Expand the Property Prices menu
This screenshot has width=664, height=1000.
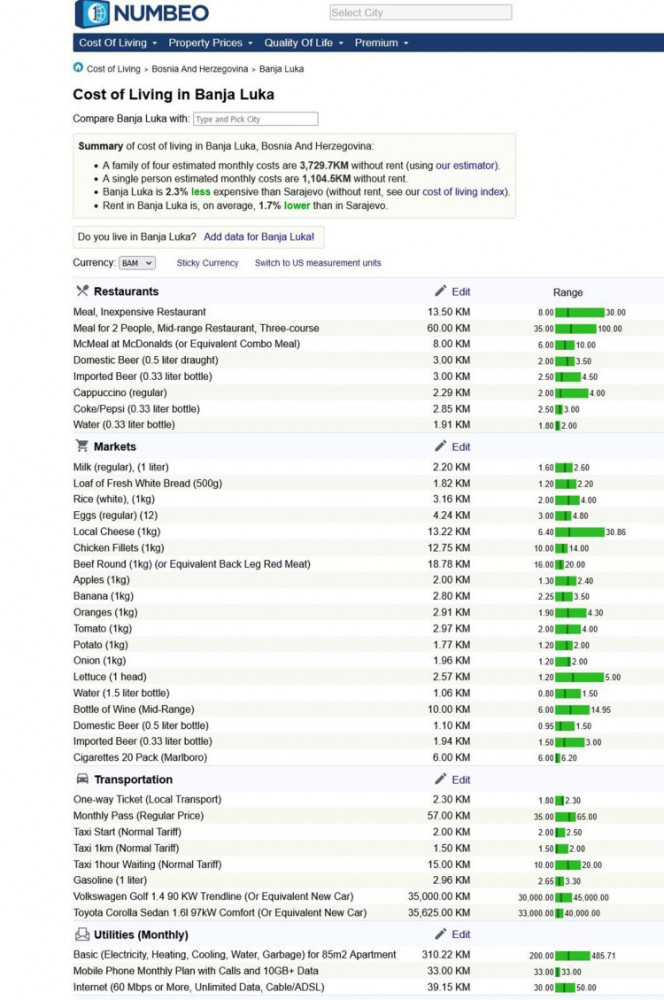(x=210, y=43)
